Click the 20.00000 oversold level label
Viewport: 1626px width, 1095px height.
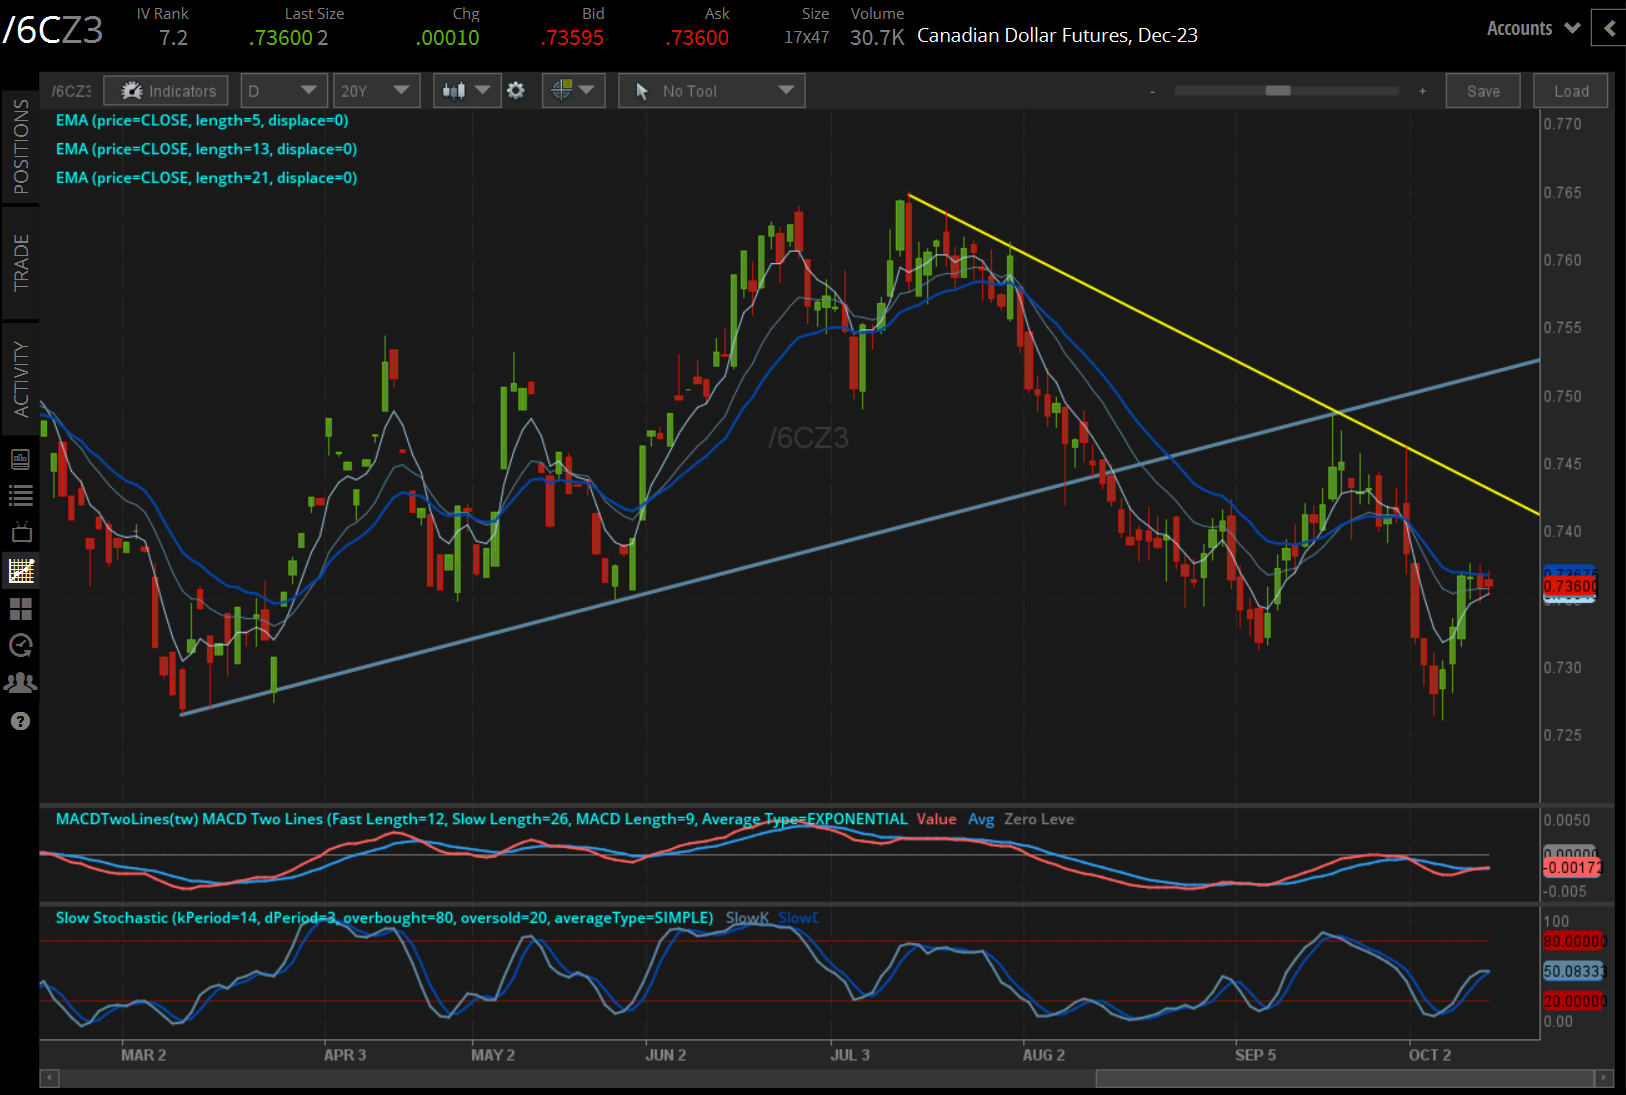pos(1574,1001)
